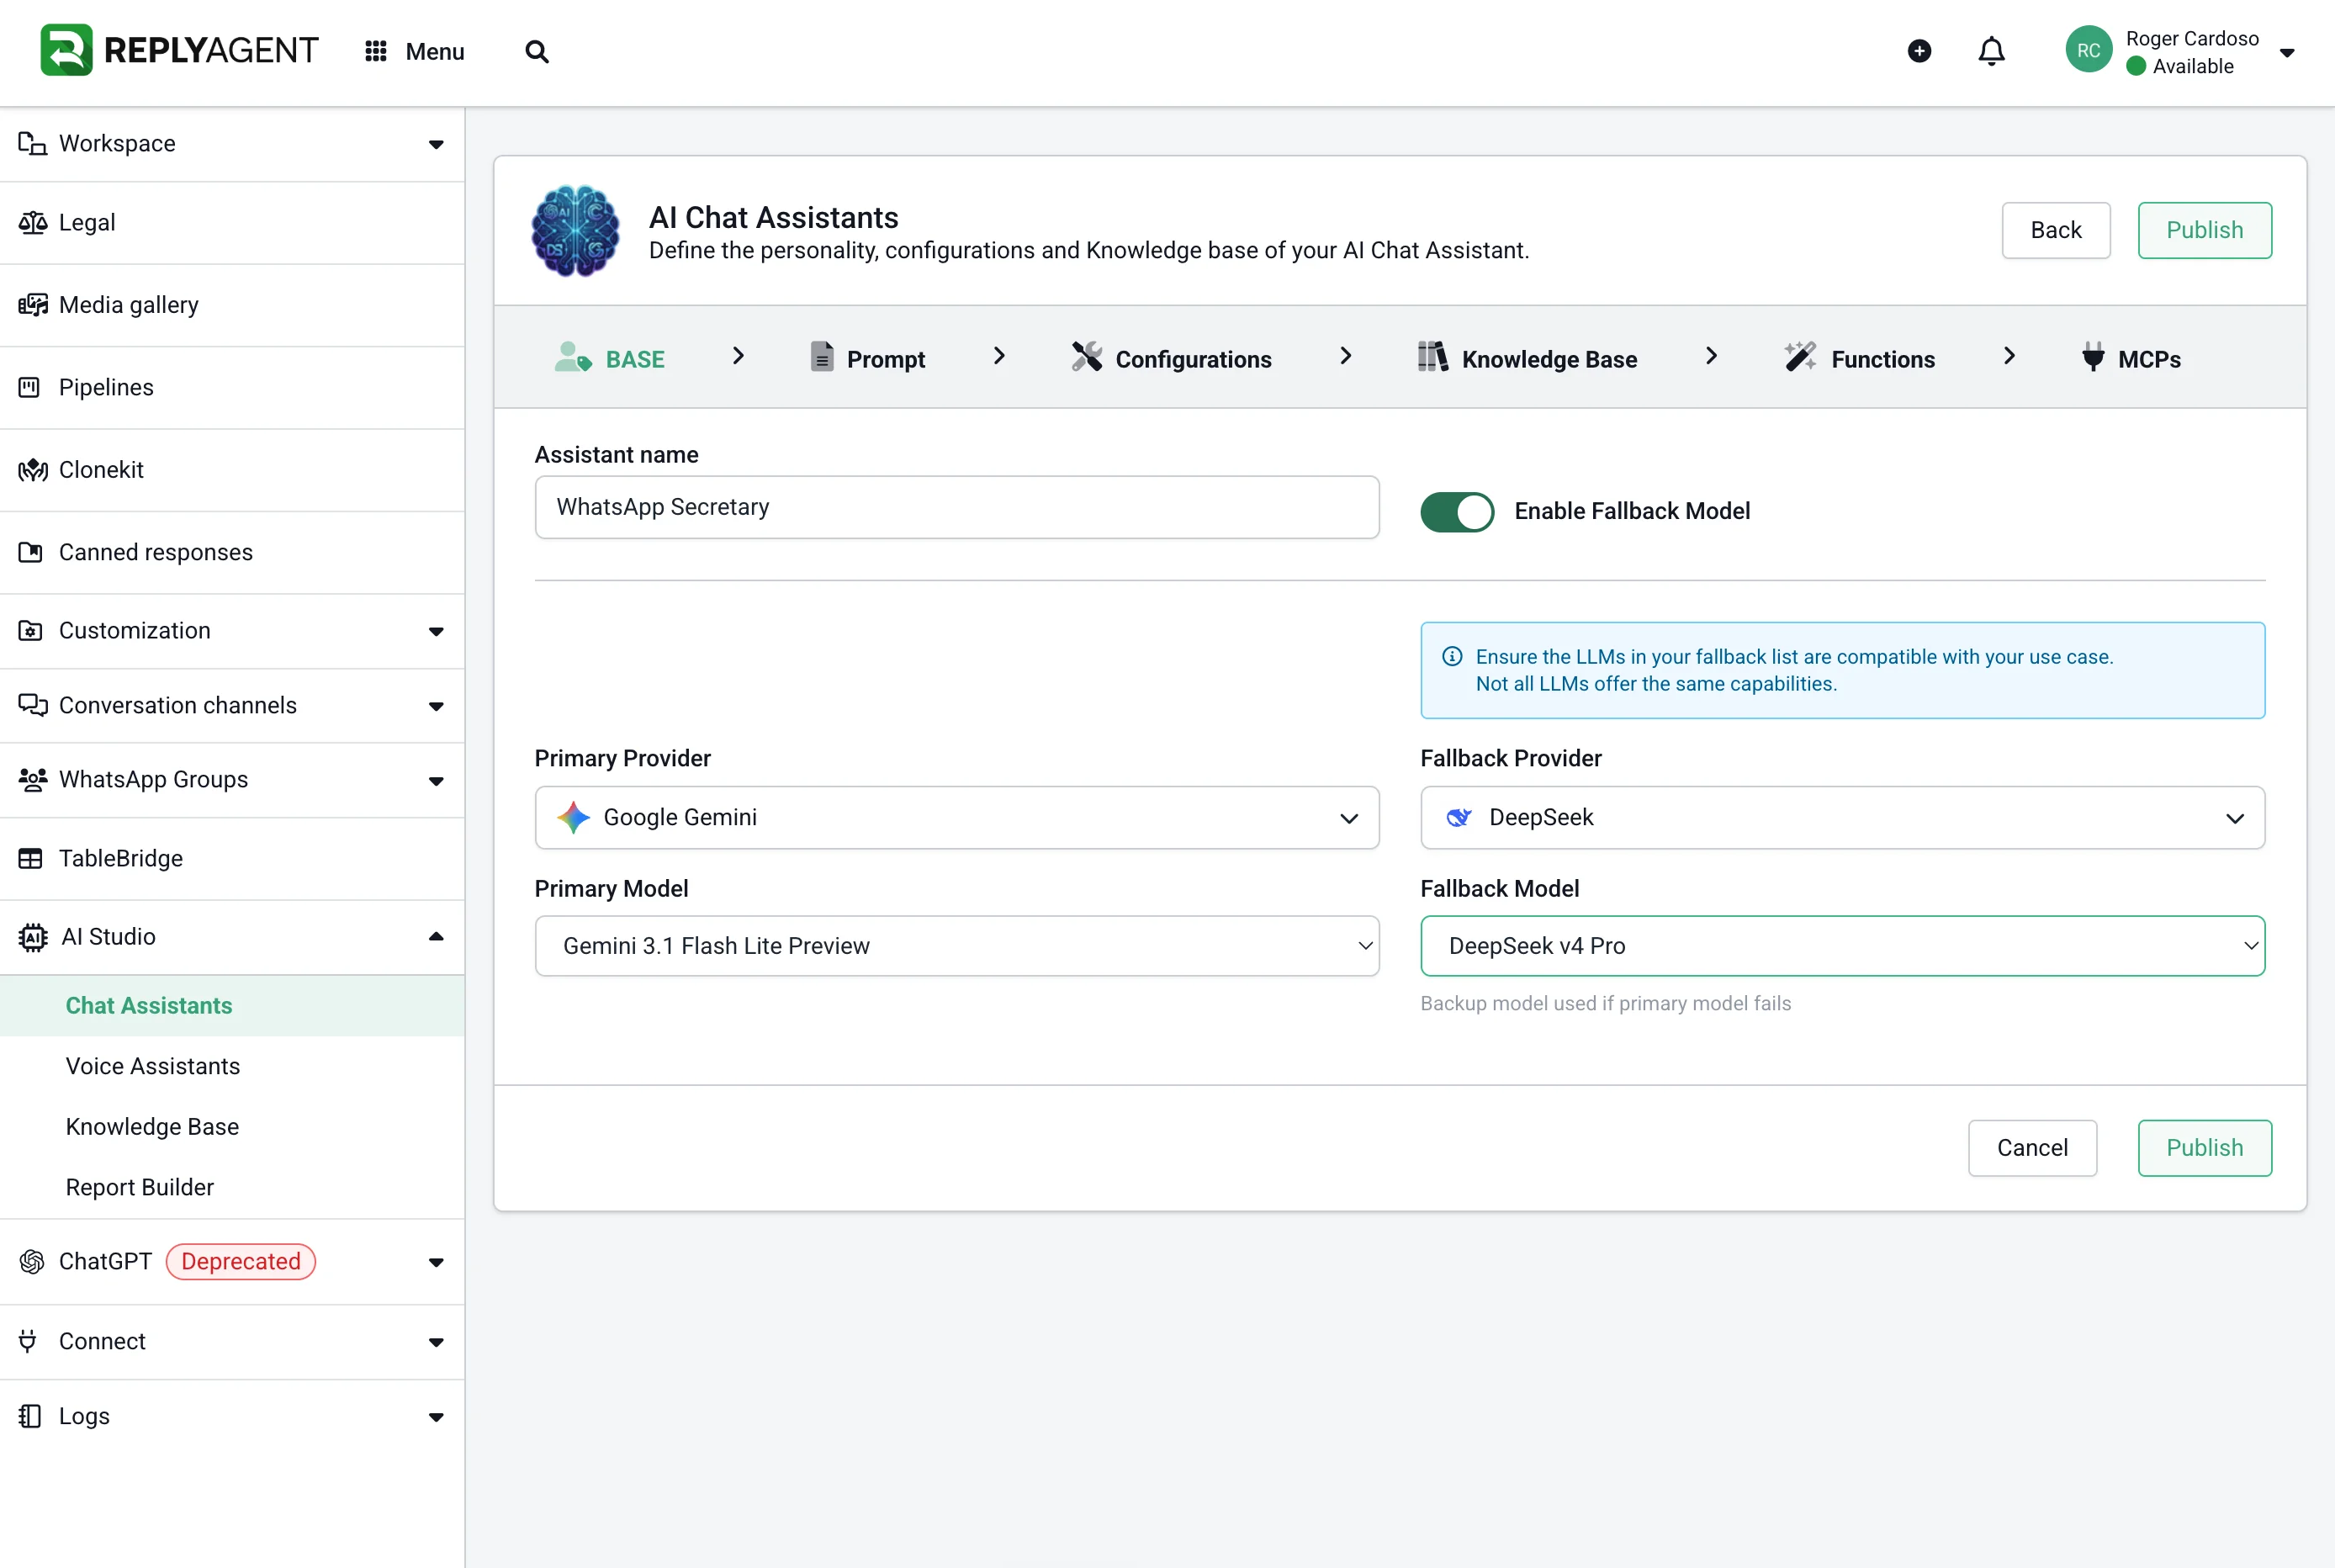Open the Fallback Model dropdown
This screenshot has height=1568, width=2335.
coord(1842,946)
